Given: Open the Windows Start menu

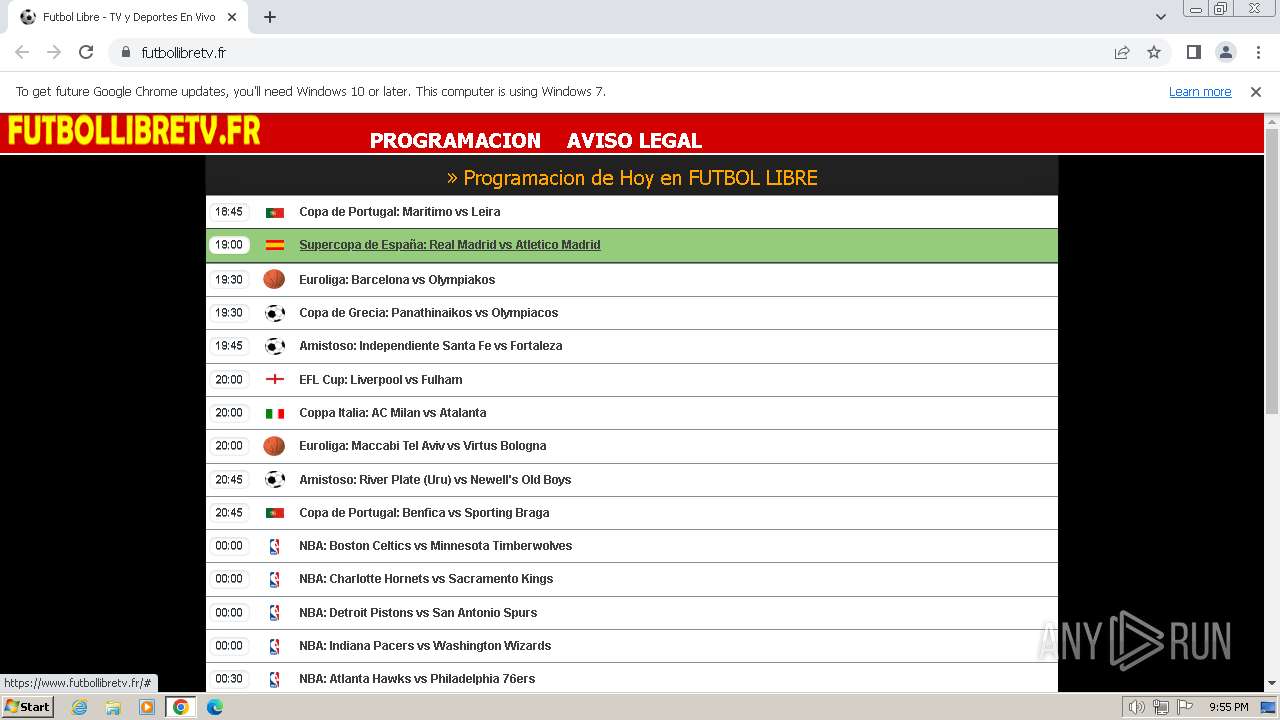Looking at the screenshot, I should click(27, 707).
